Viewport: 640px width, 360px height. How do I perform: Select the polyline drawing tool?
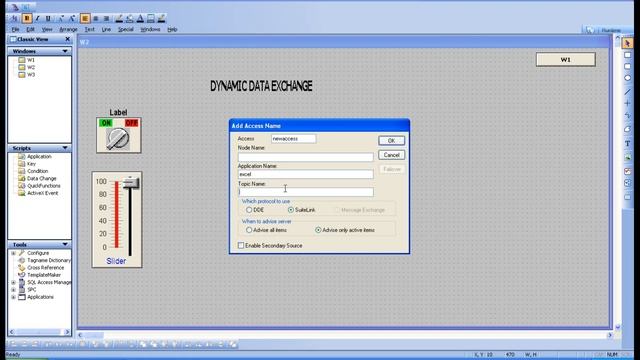point(627,116)
